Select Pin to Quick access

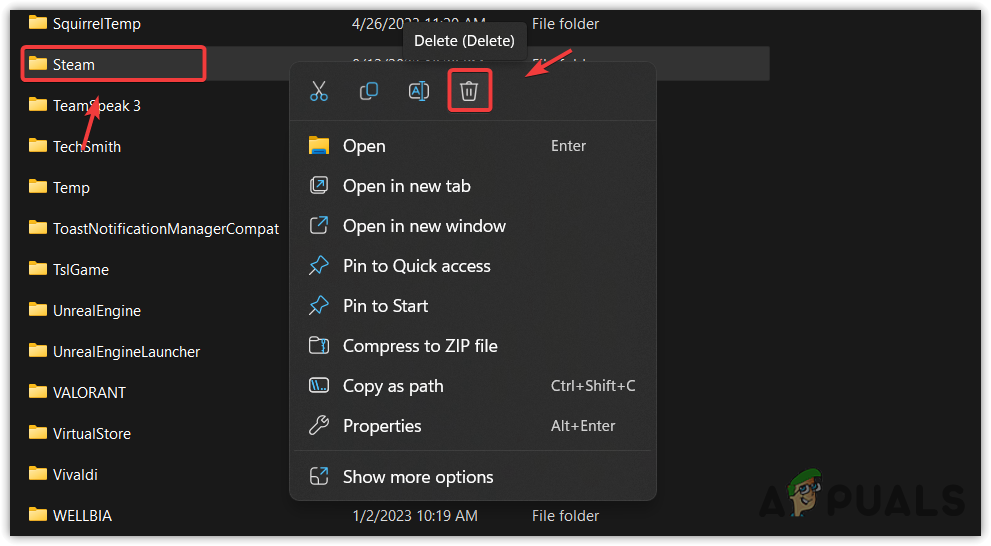pos(416,266)
